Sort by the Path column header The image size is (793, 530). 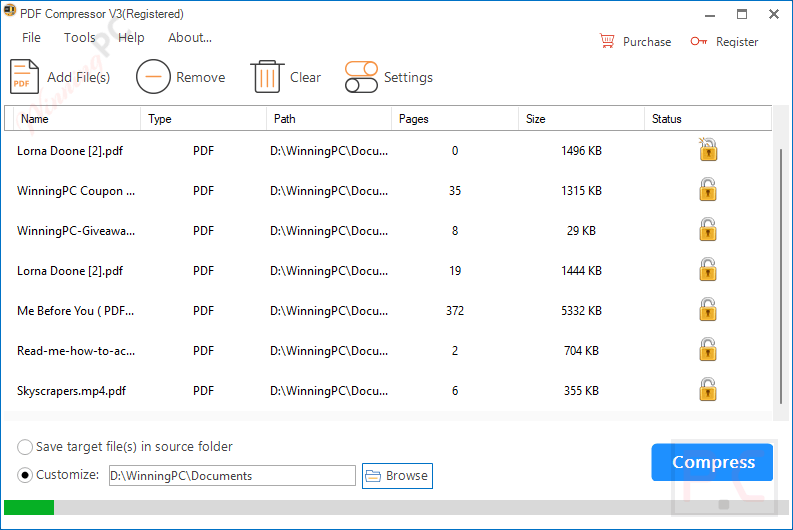click(x=329, y=119)
